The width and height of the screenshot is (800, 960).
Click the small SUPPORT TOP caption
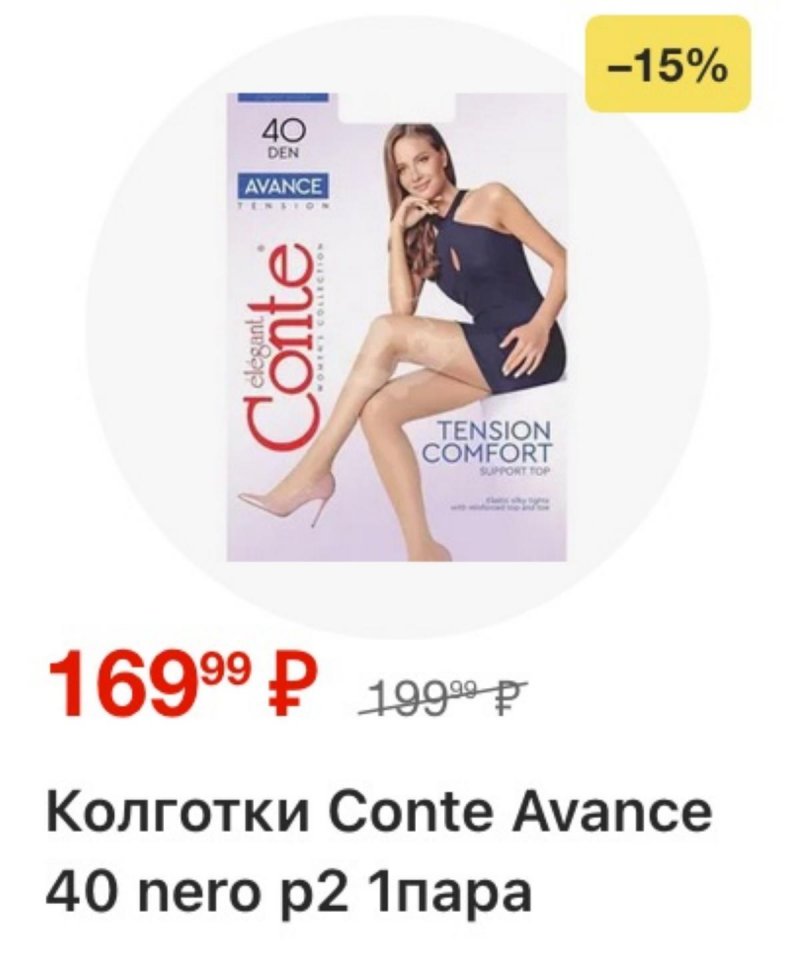515,473
